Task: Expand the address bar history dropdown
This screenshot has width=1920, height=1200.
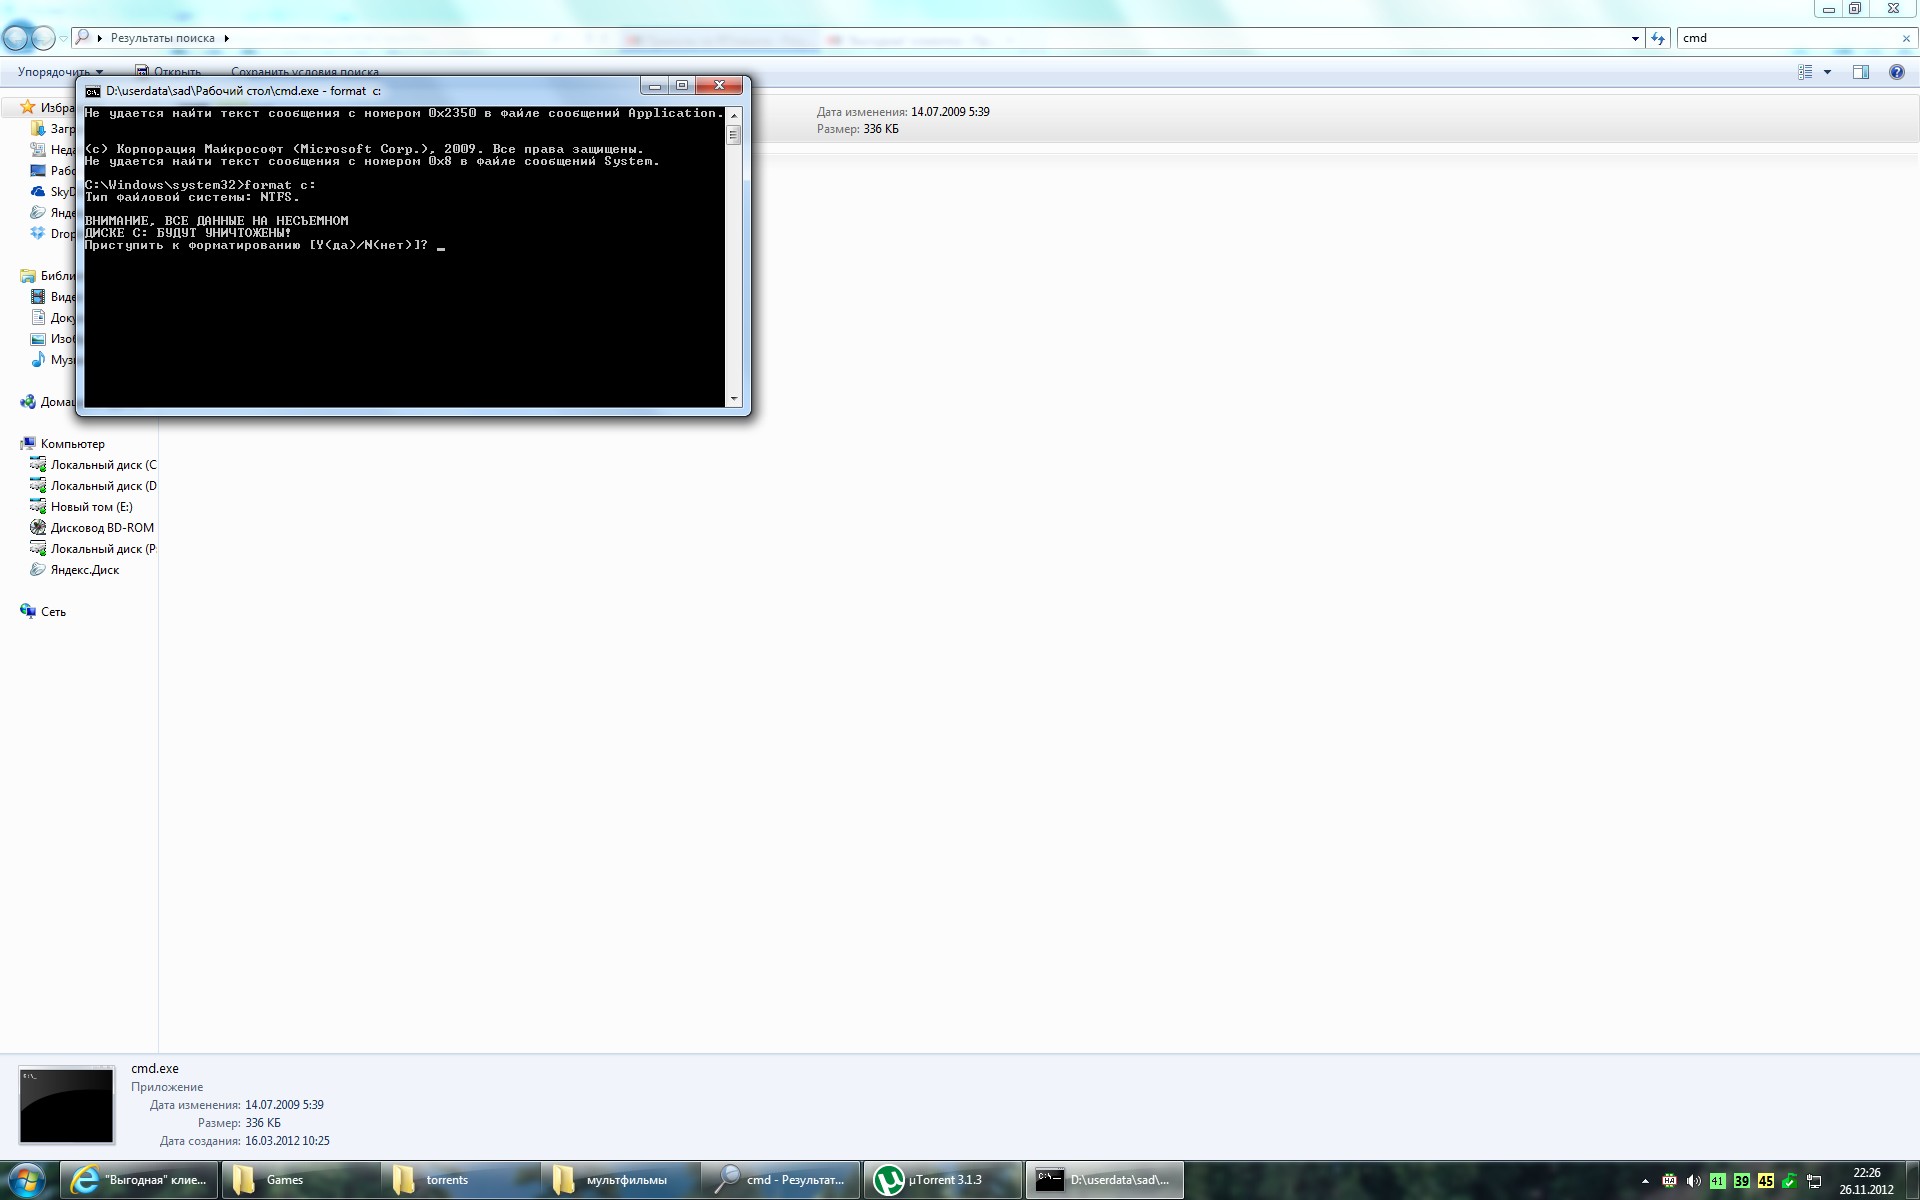Action: coord(1635,38)
